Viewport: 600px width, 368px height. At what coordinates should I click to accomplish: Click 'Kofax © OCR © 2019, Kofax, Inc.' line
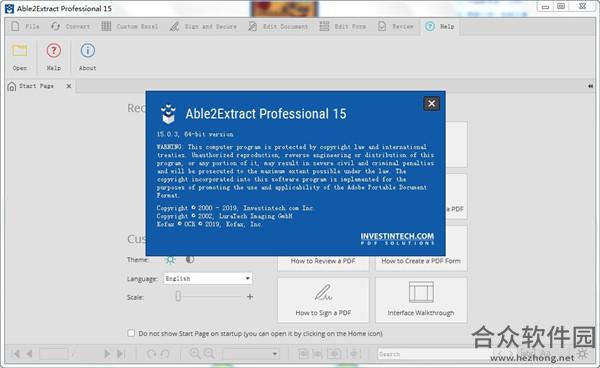point(209,224)
